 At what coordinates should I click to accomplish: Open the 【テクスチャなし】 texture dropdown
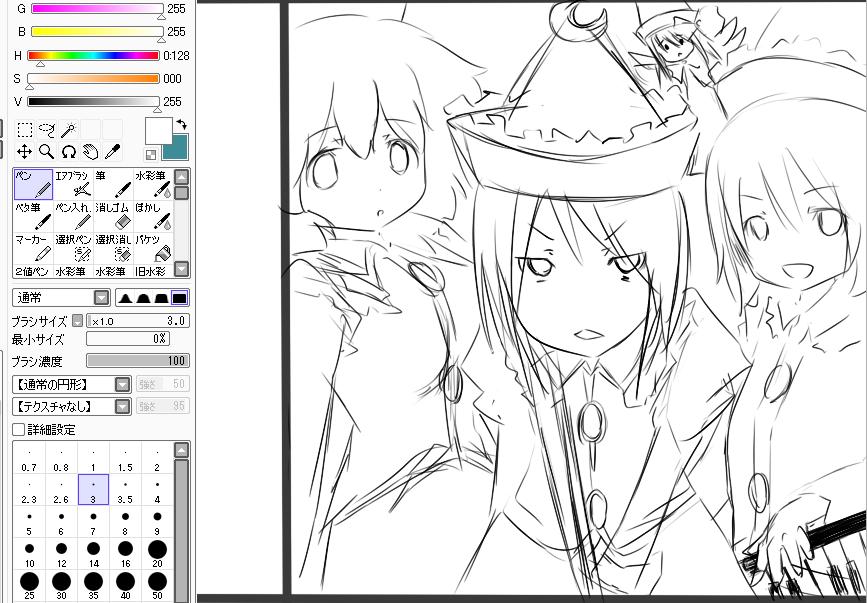tap(71, 407)
